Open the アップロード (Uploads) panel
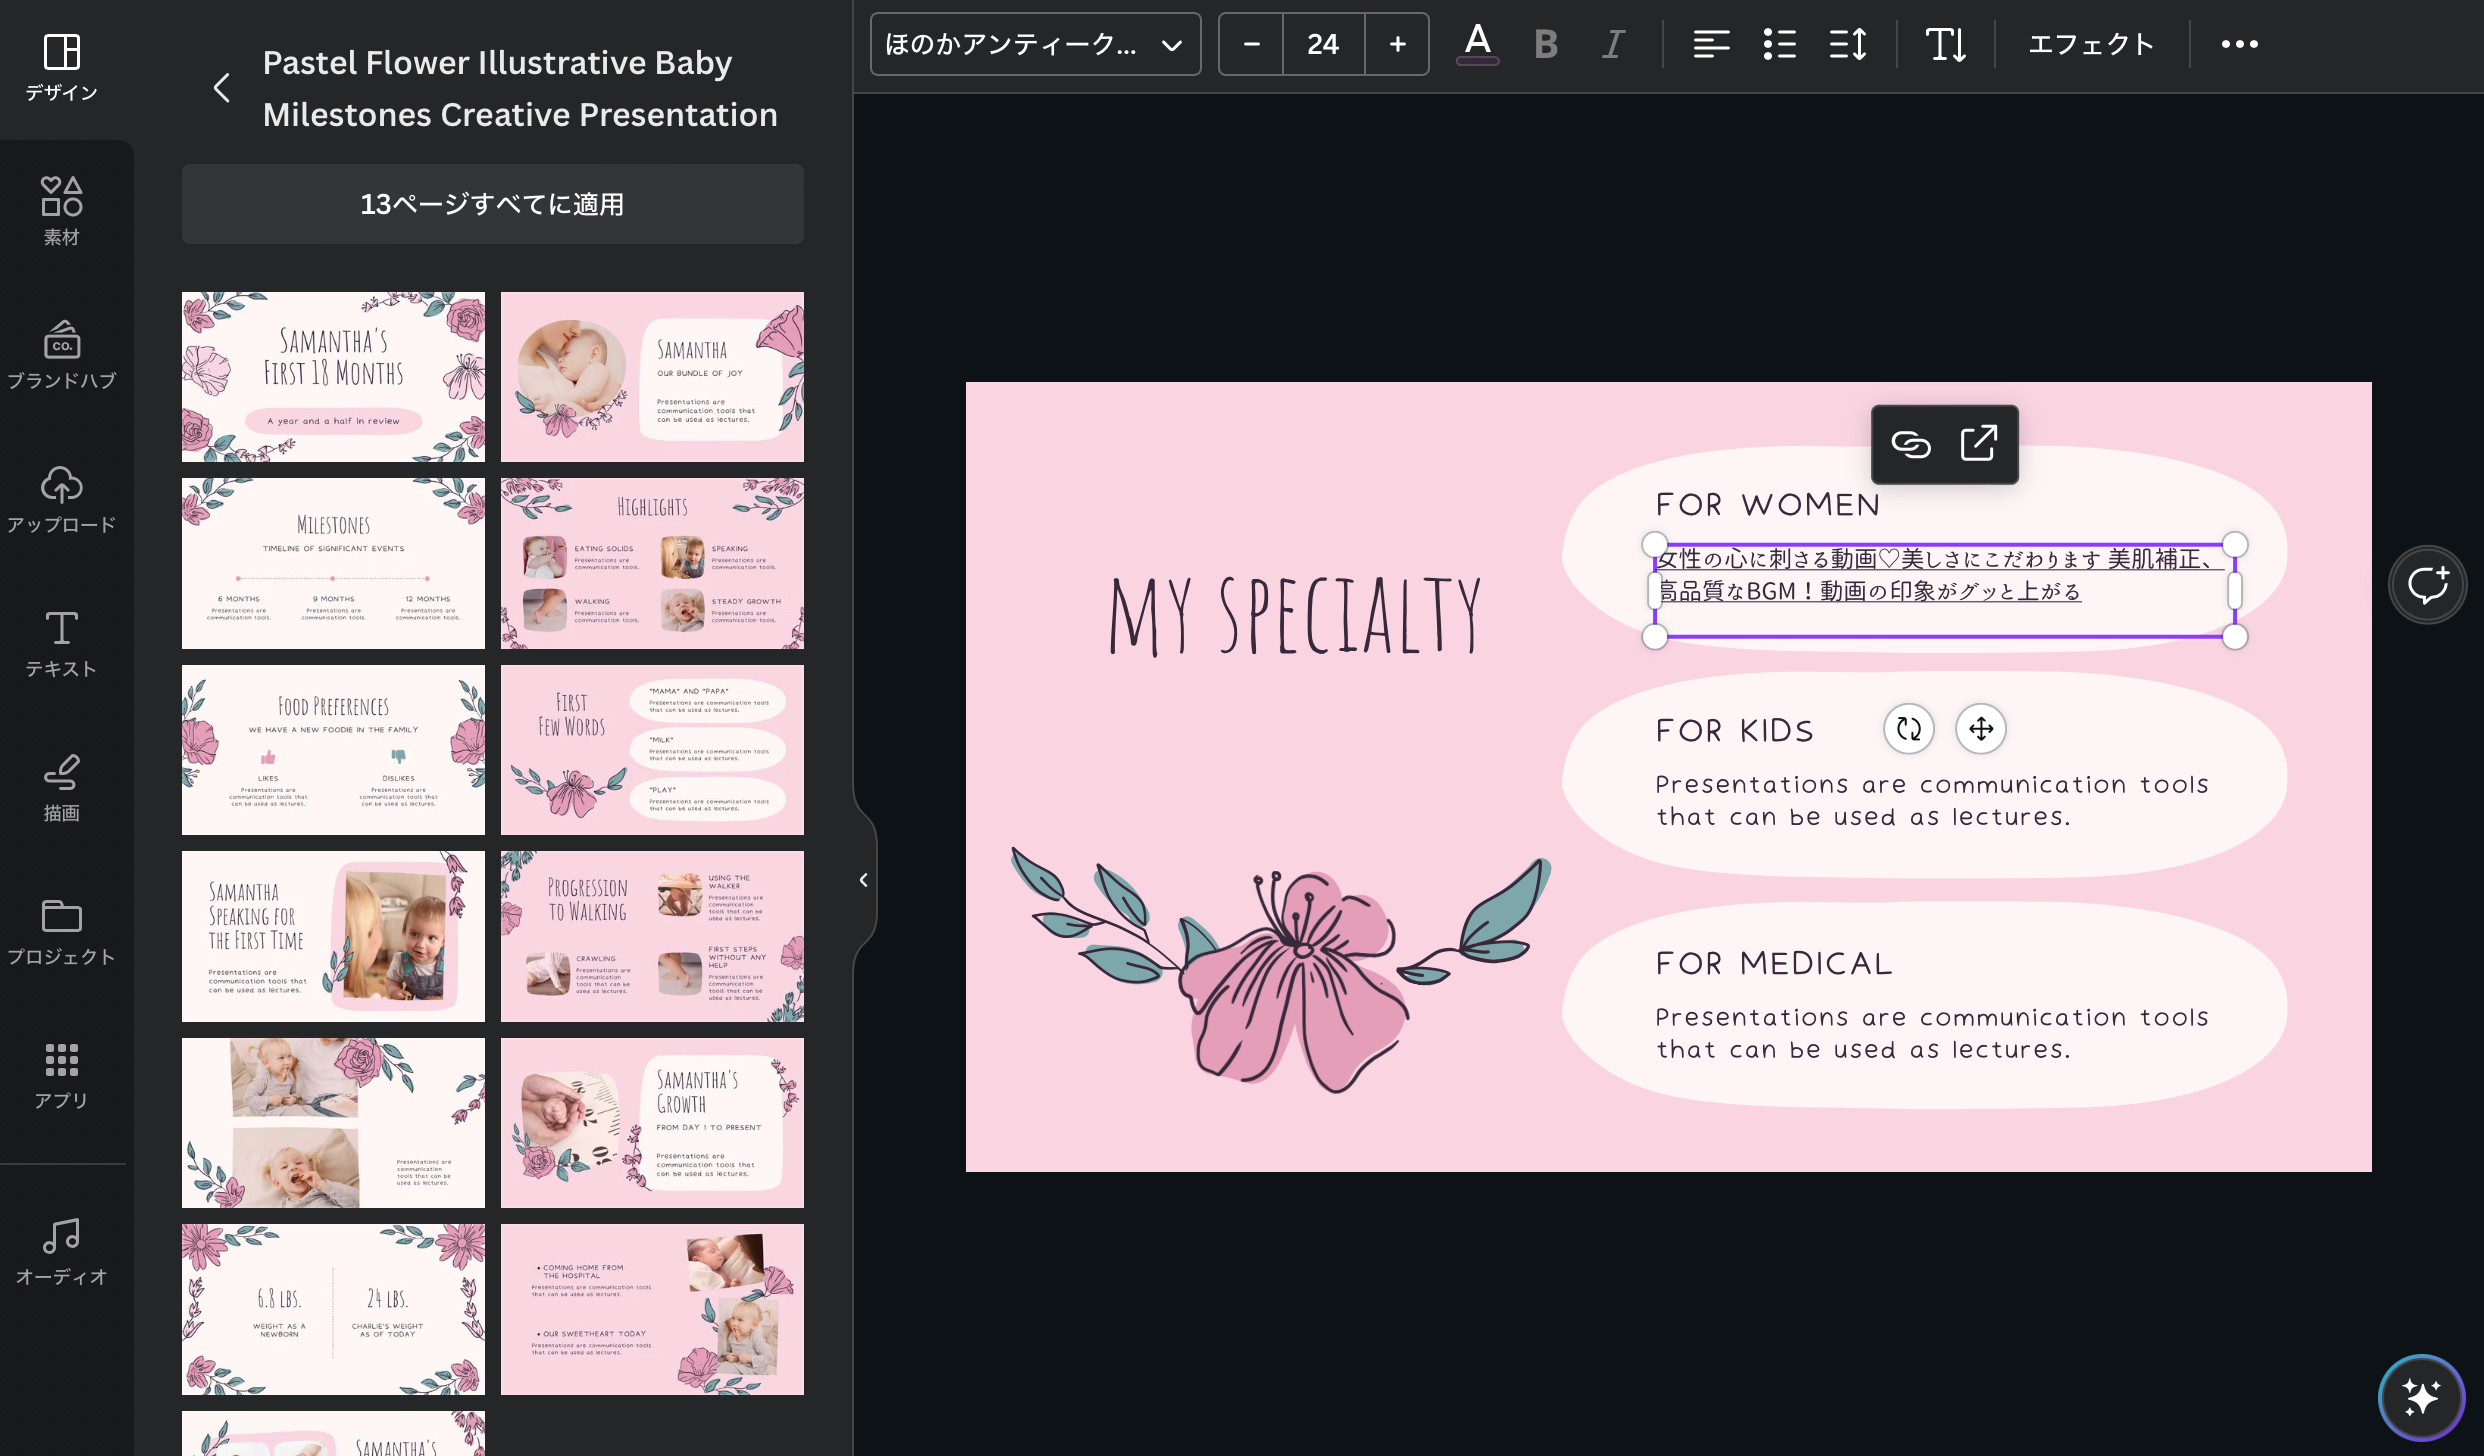The width and height of the screenshot is (2484, 1456). [x=61, y=499]
